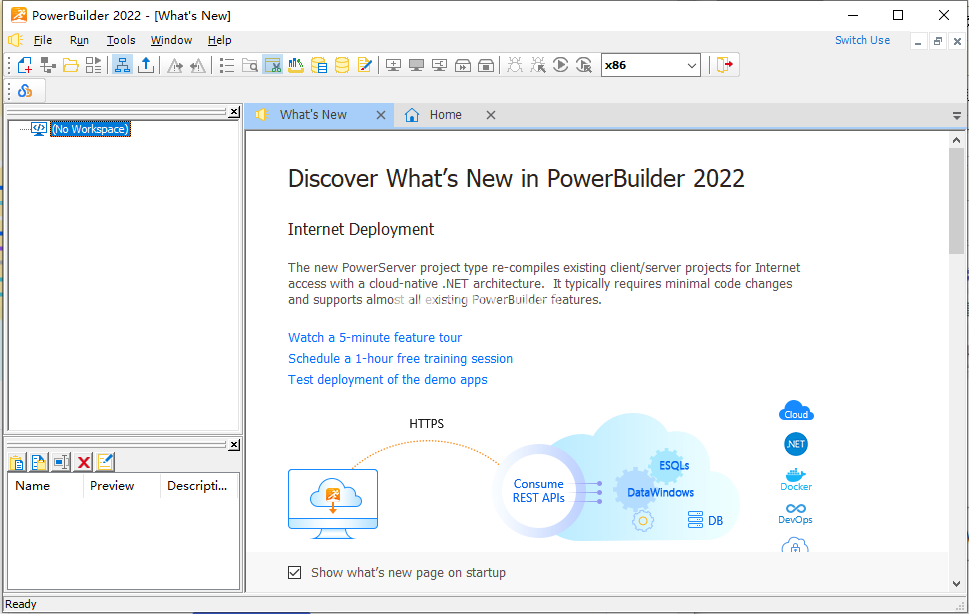Open the File menu
969x614 pixels.
pyautogui.click(x=43, y=40)
